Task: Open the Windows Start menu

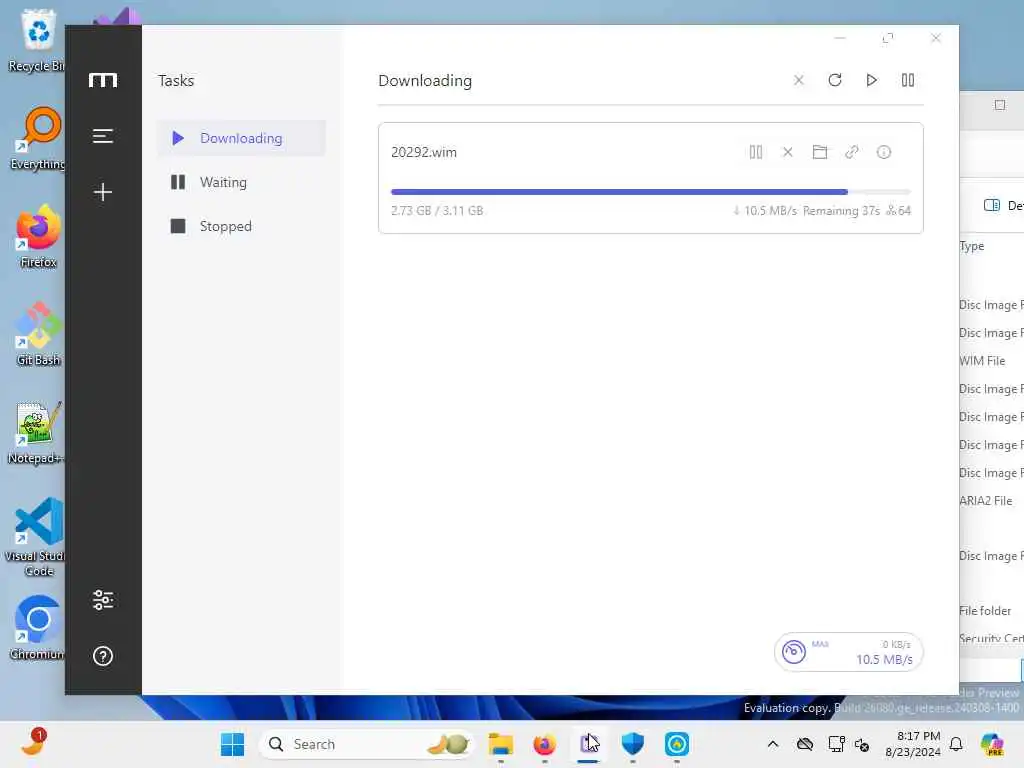Action: click(x=232, y=744)
